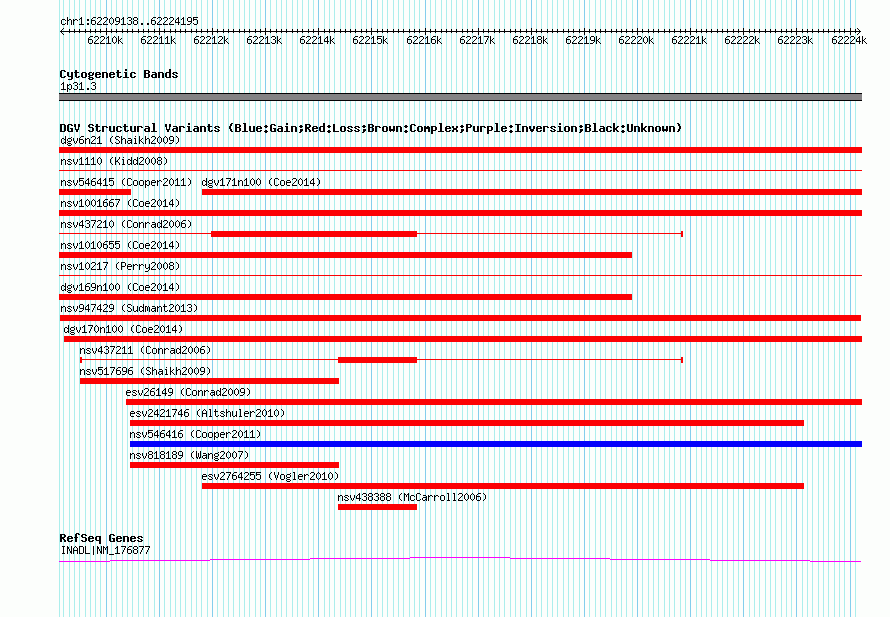Viewport: 890px width, 617px height.
Task: Click the red bar of dgv170n100
Action: point(463,339)
